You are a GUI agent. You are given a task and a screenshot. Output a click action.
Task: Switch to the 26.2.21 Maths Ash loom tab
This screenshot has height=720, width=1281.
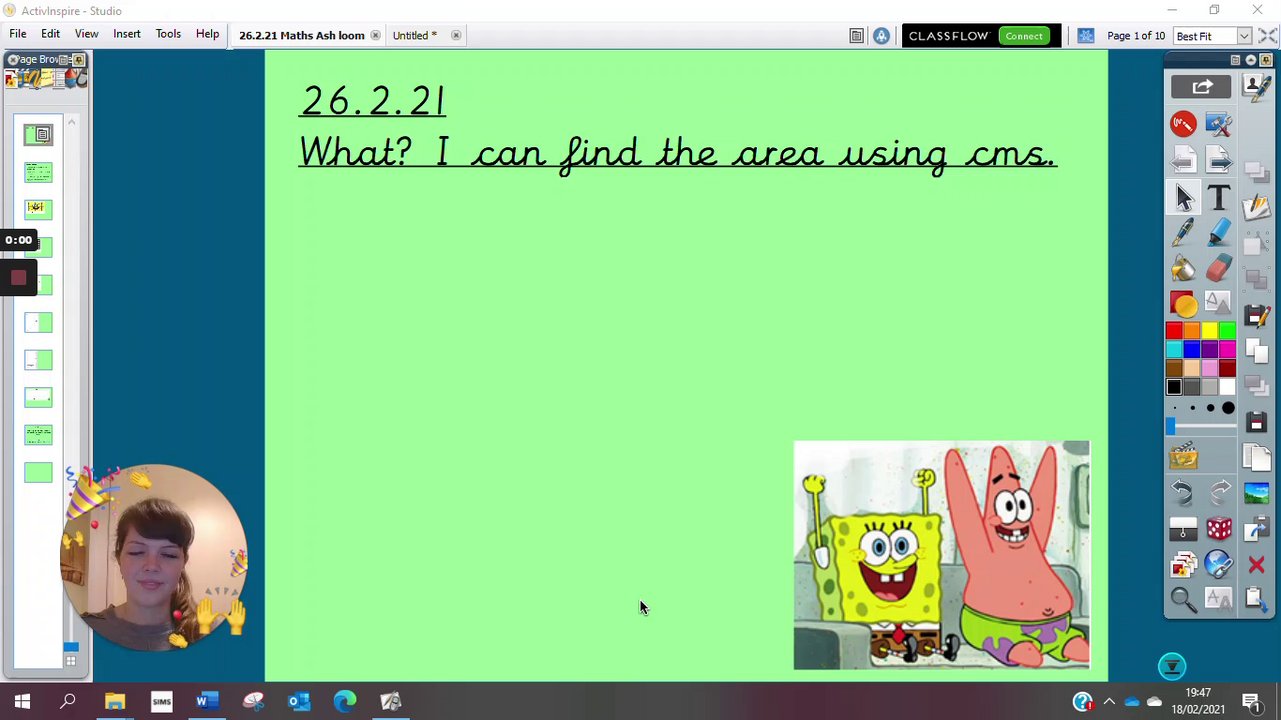pyautogui.click(x=301, y=36)
